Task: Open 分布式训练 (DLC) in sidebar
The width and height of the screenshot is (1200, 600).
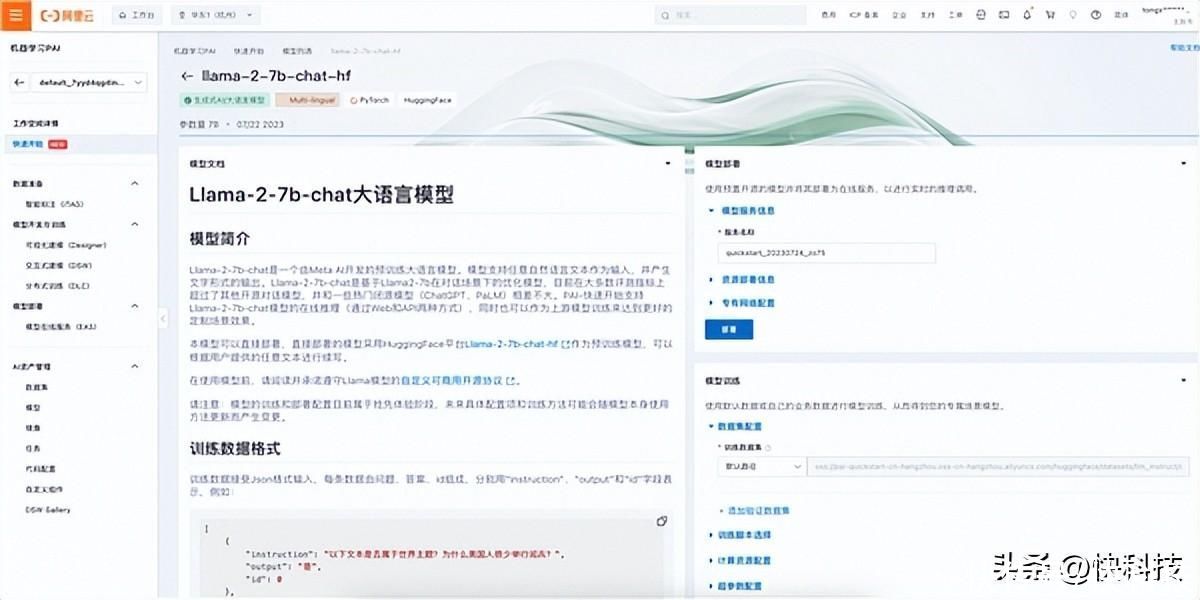Action: (58, 286)
